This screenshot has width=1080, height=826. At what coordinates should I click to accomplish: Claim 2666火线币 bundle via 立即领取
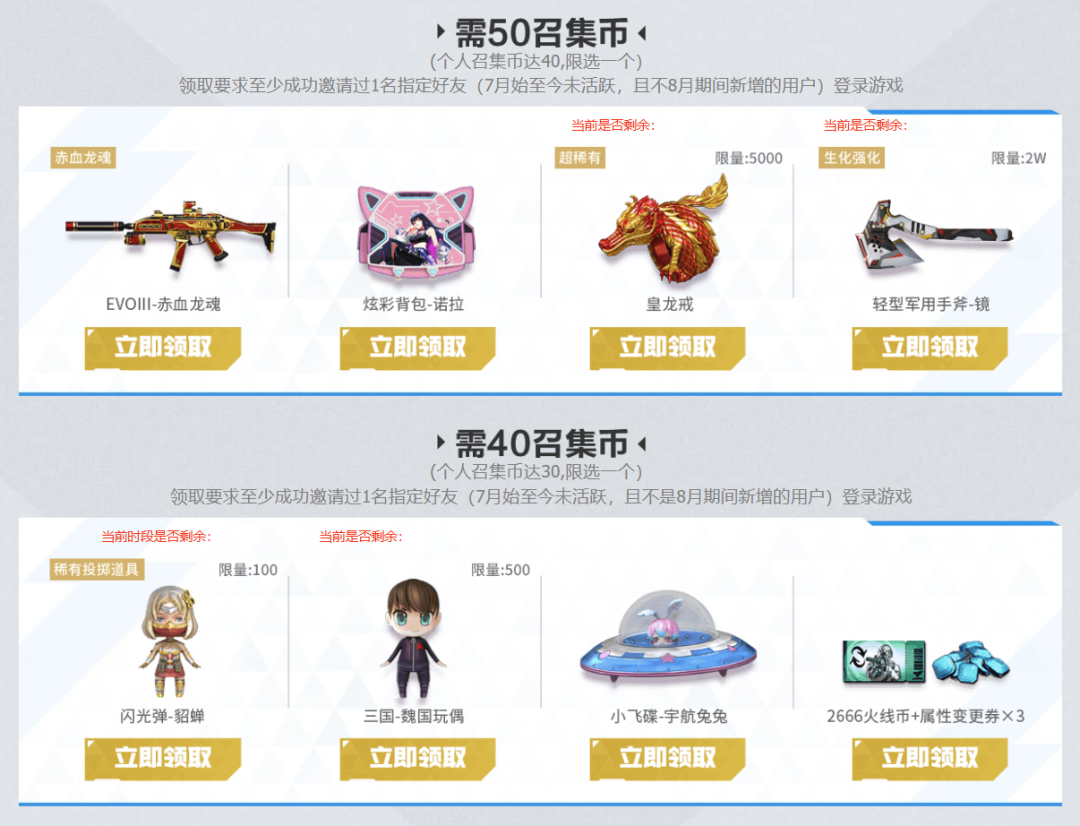[930, 759]
